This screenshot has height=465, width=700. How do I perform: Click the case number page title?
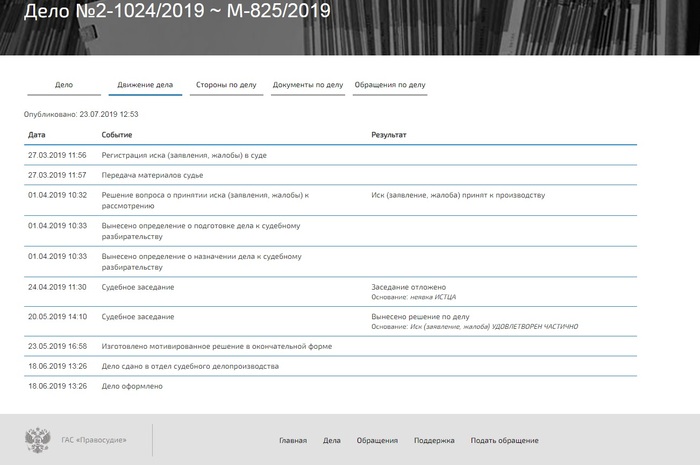pyautogui.click(x=166, y=14)
